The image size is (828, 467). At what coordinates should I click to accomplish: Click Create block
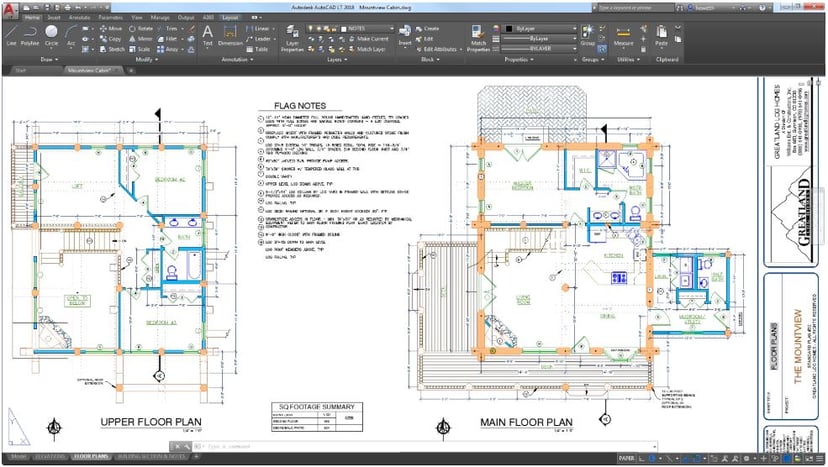pyautogui.click(x=427, y=29)
